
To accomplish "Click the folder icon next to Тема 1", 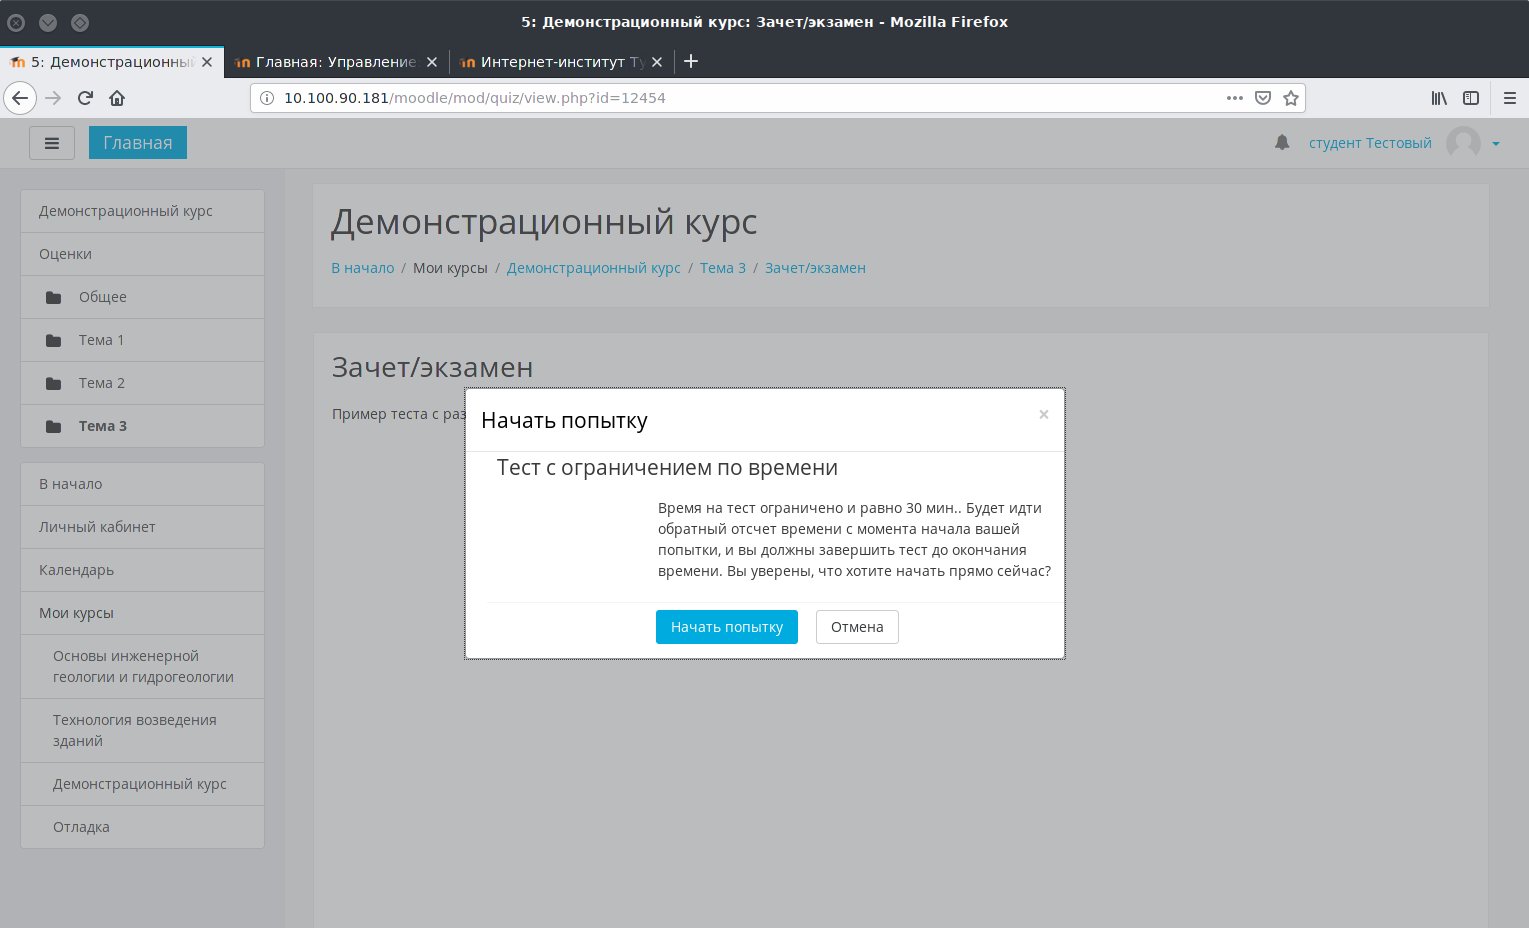I will 54,340.
